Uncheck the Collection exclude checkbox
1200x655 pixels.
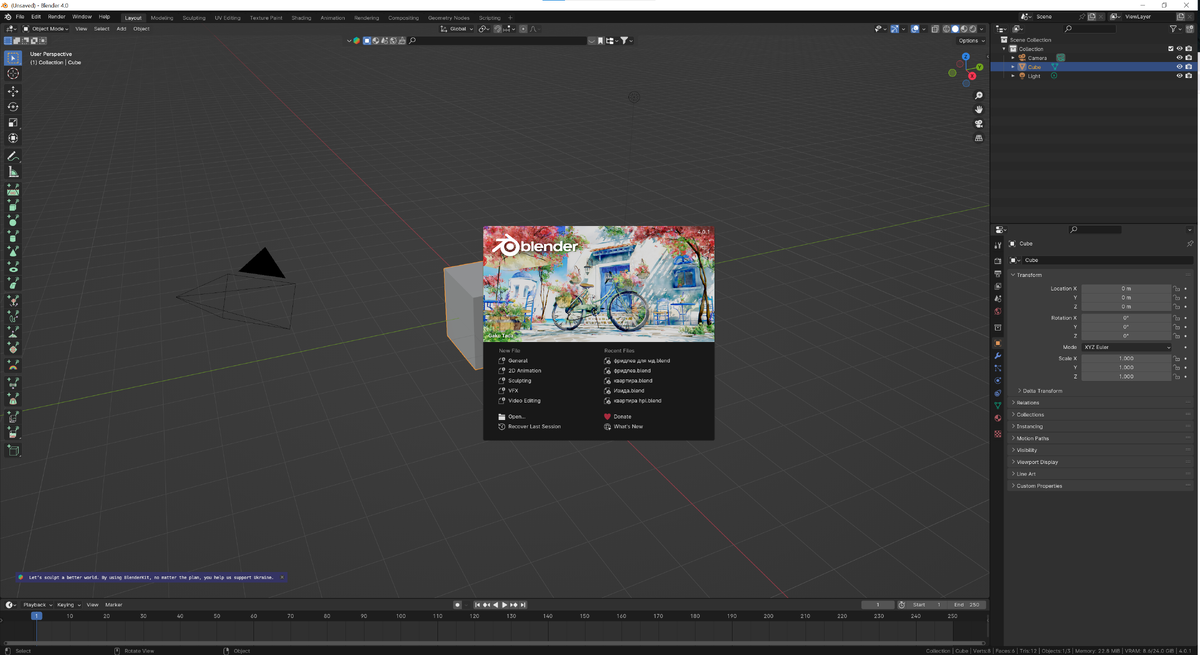1171,49
